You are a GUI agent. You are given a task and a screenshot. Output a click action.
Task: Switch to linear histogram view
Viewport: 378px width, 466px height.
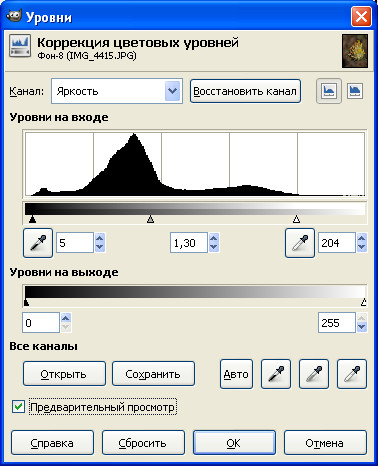click(329, 91)
